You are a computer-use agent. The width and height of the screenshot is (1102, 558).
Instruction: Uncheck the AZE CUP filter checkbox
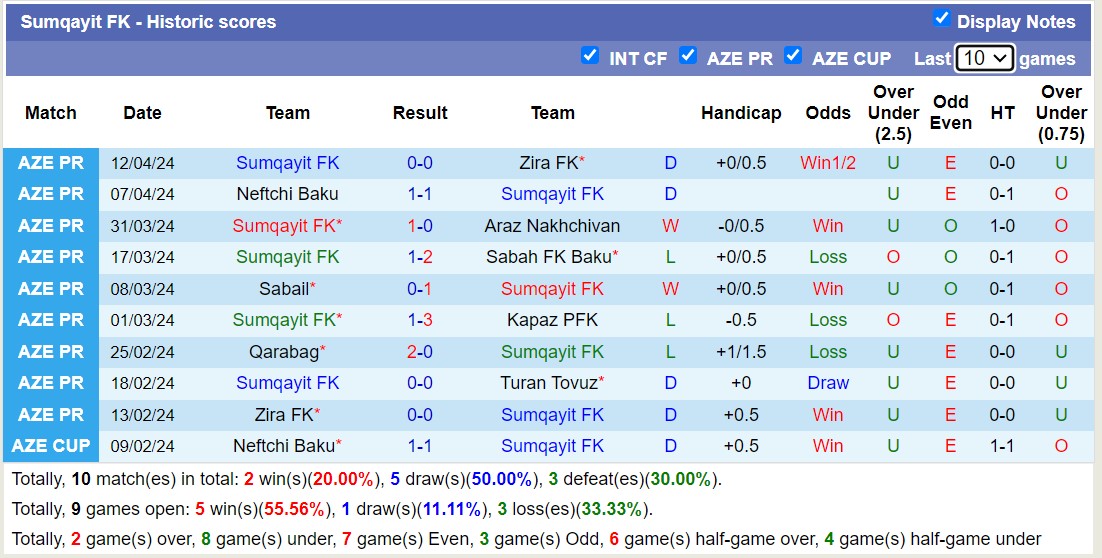793,55
